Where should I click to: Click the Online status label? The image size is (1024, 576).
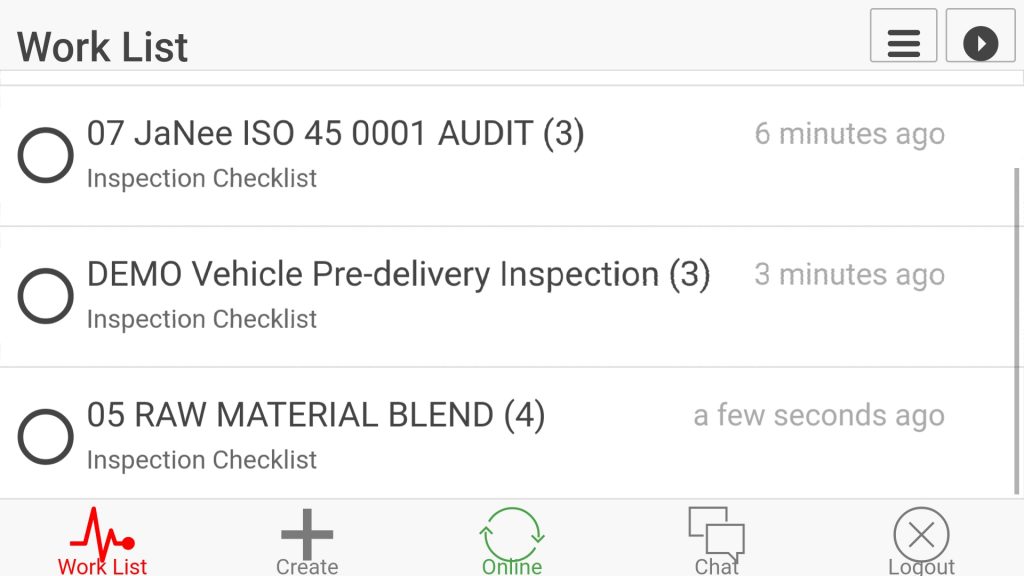point(512,567)
